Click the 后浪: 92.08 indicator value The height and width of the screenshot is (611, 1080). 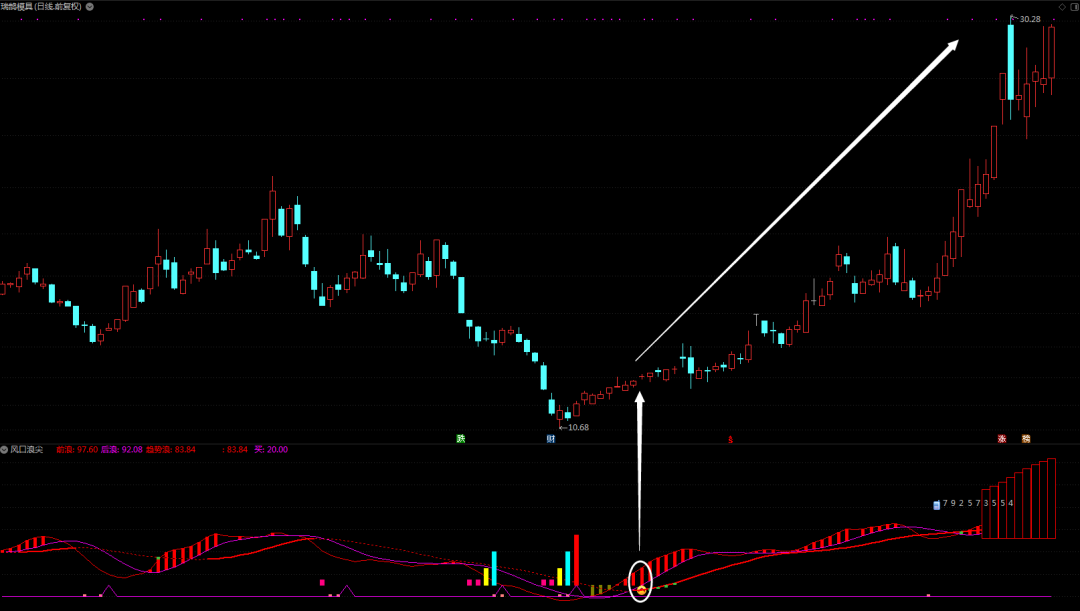[122, 449]
